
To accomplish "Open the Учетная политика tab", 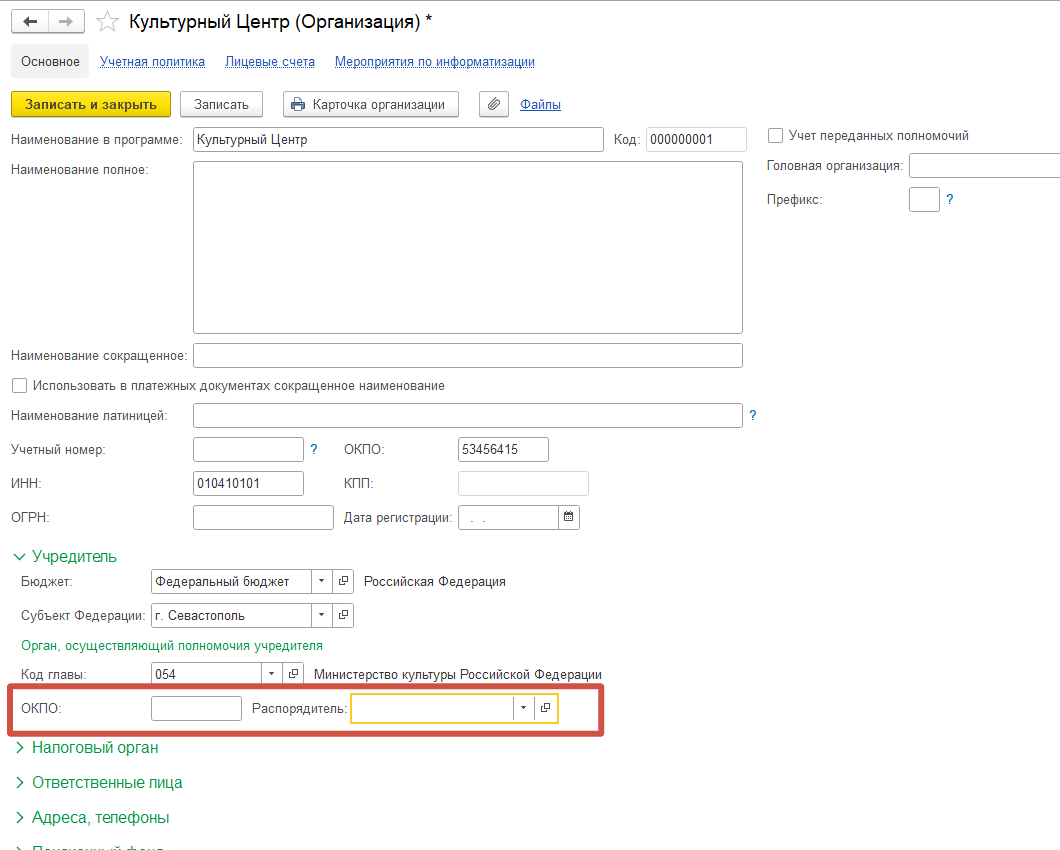I will click(152, 62).
